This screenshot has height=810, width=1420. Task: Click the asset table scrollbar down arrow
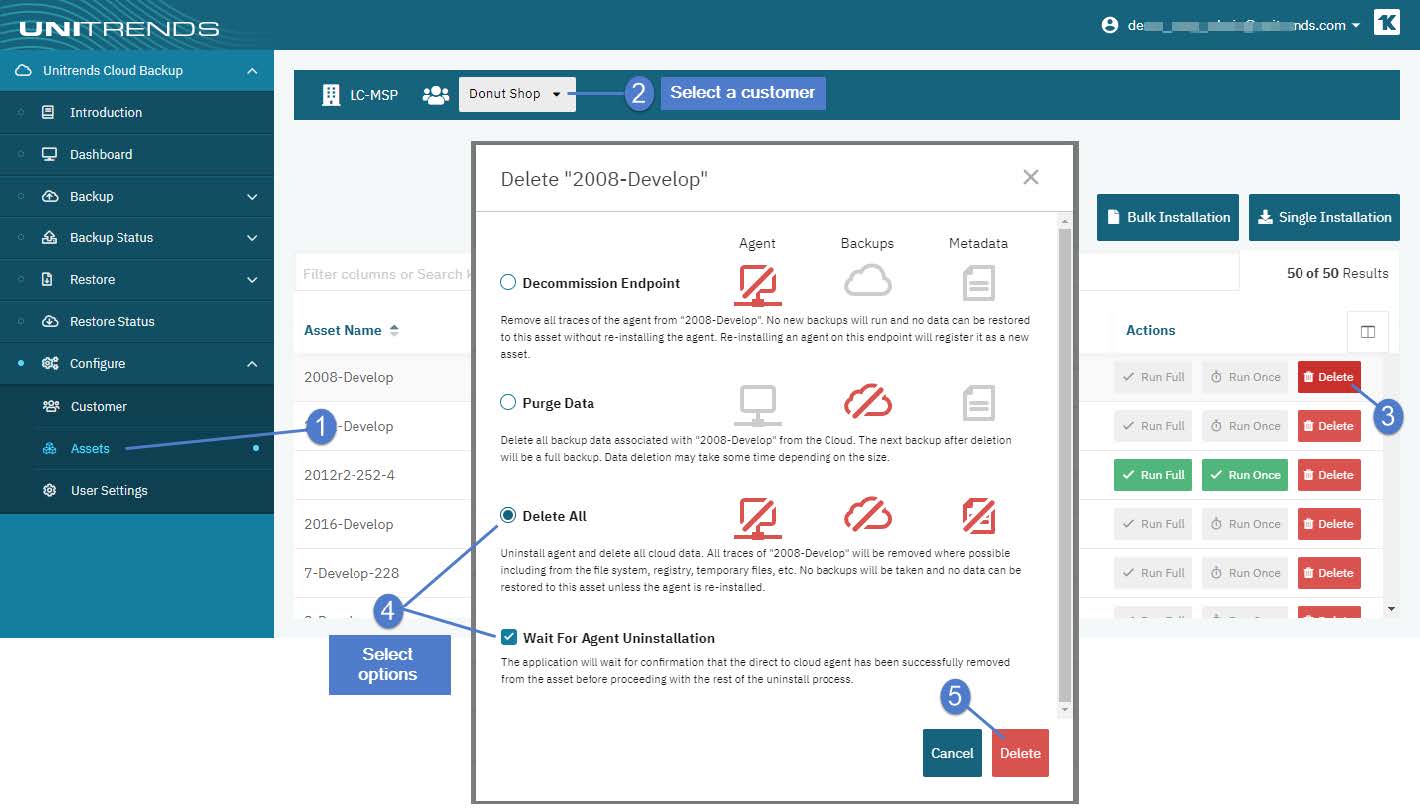1391,608
